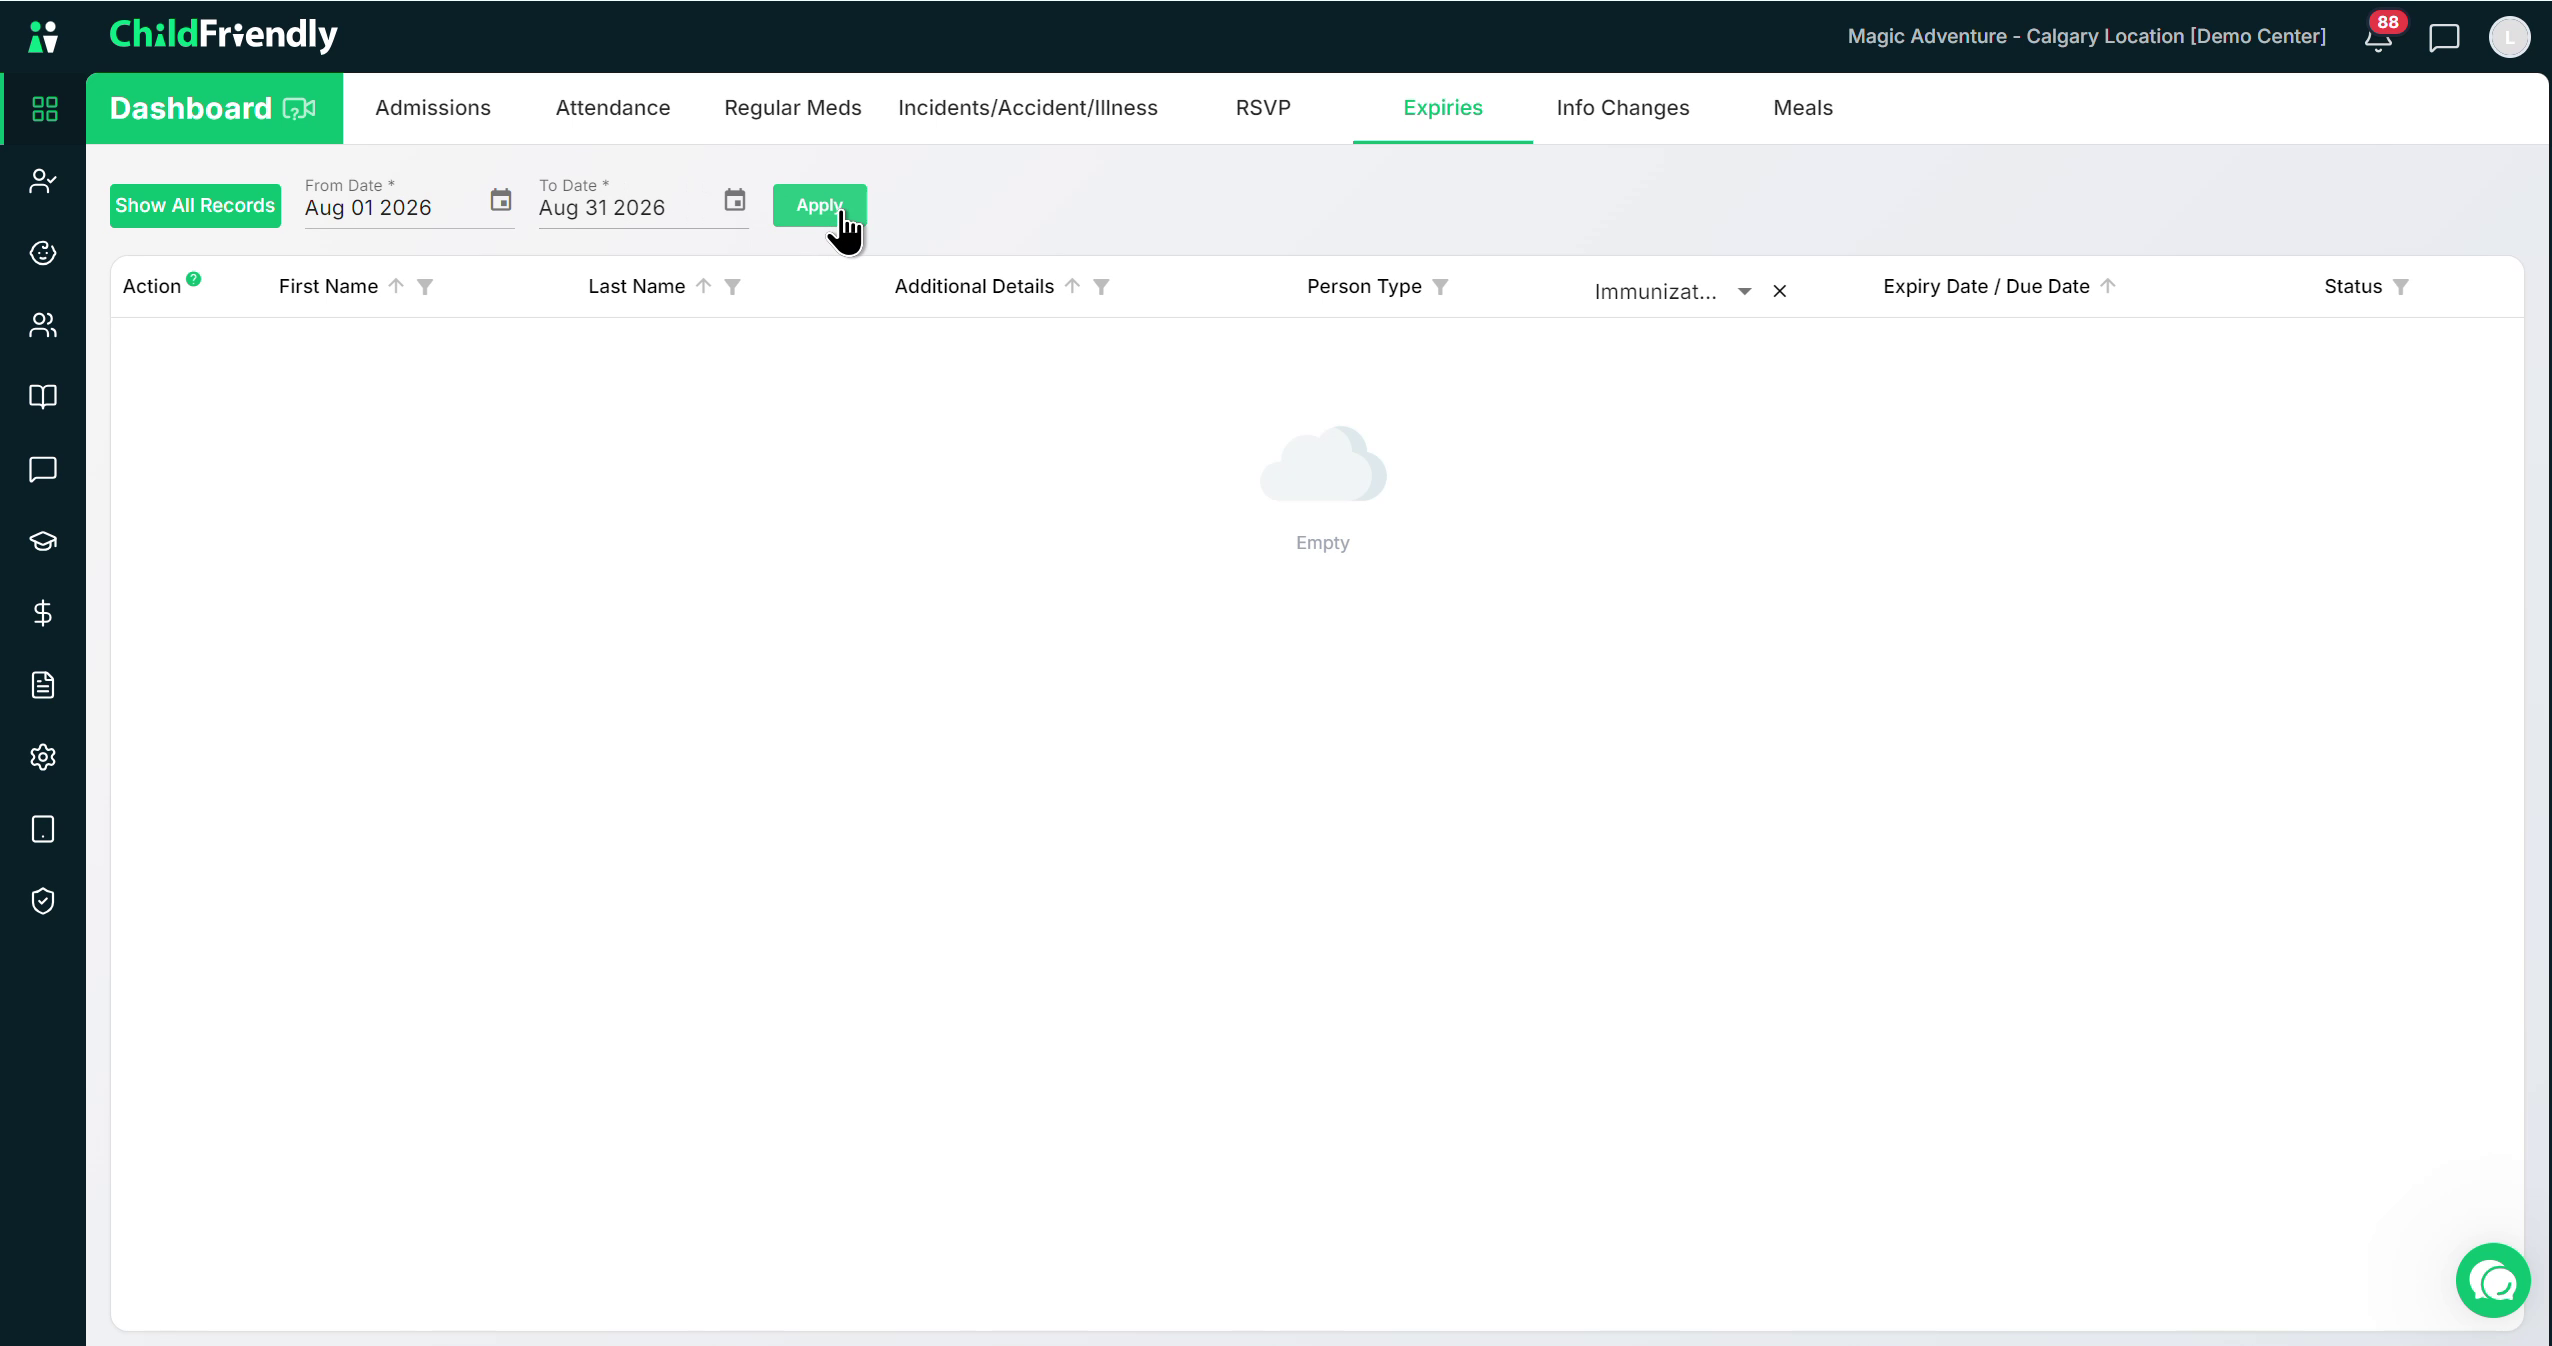The width and height of the screenshot is (2552, 1346).
Task: Open the From Date calendar picker
Action: click(501, 200)
